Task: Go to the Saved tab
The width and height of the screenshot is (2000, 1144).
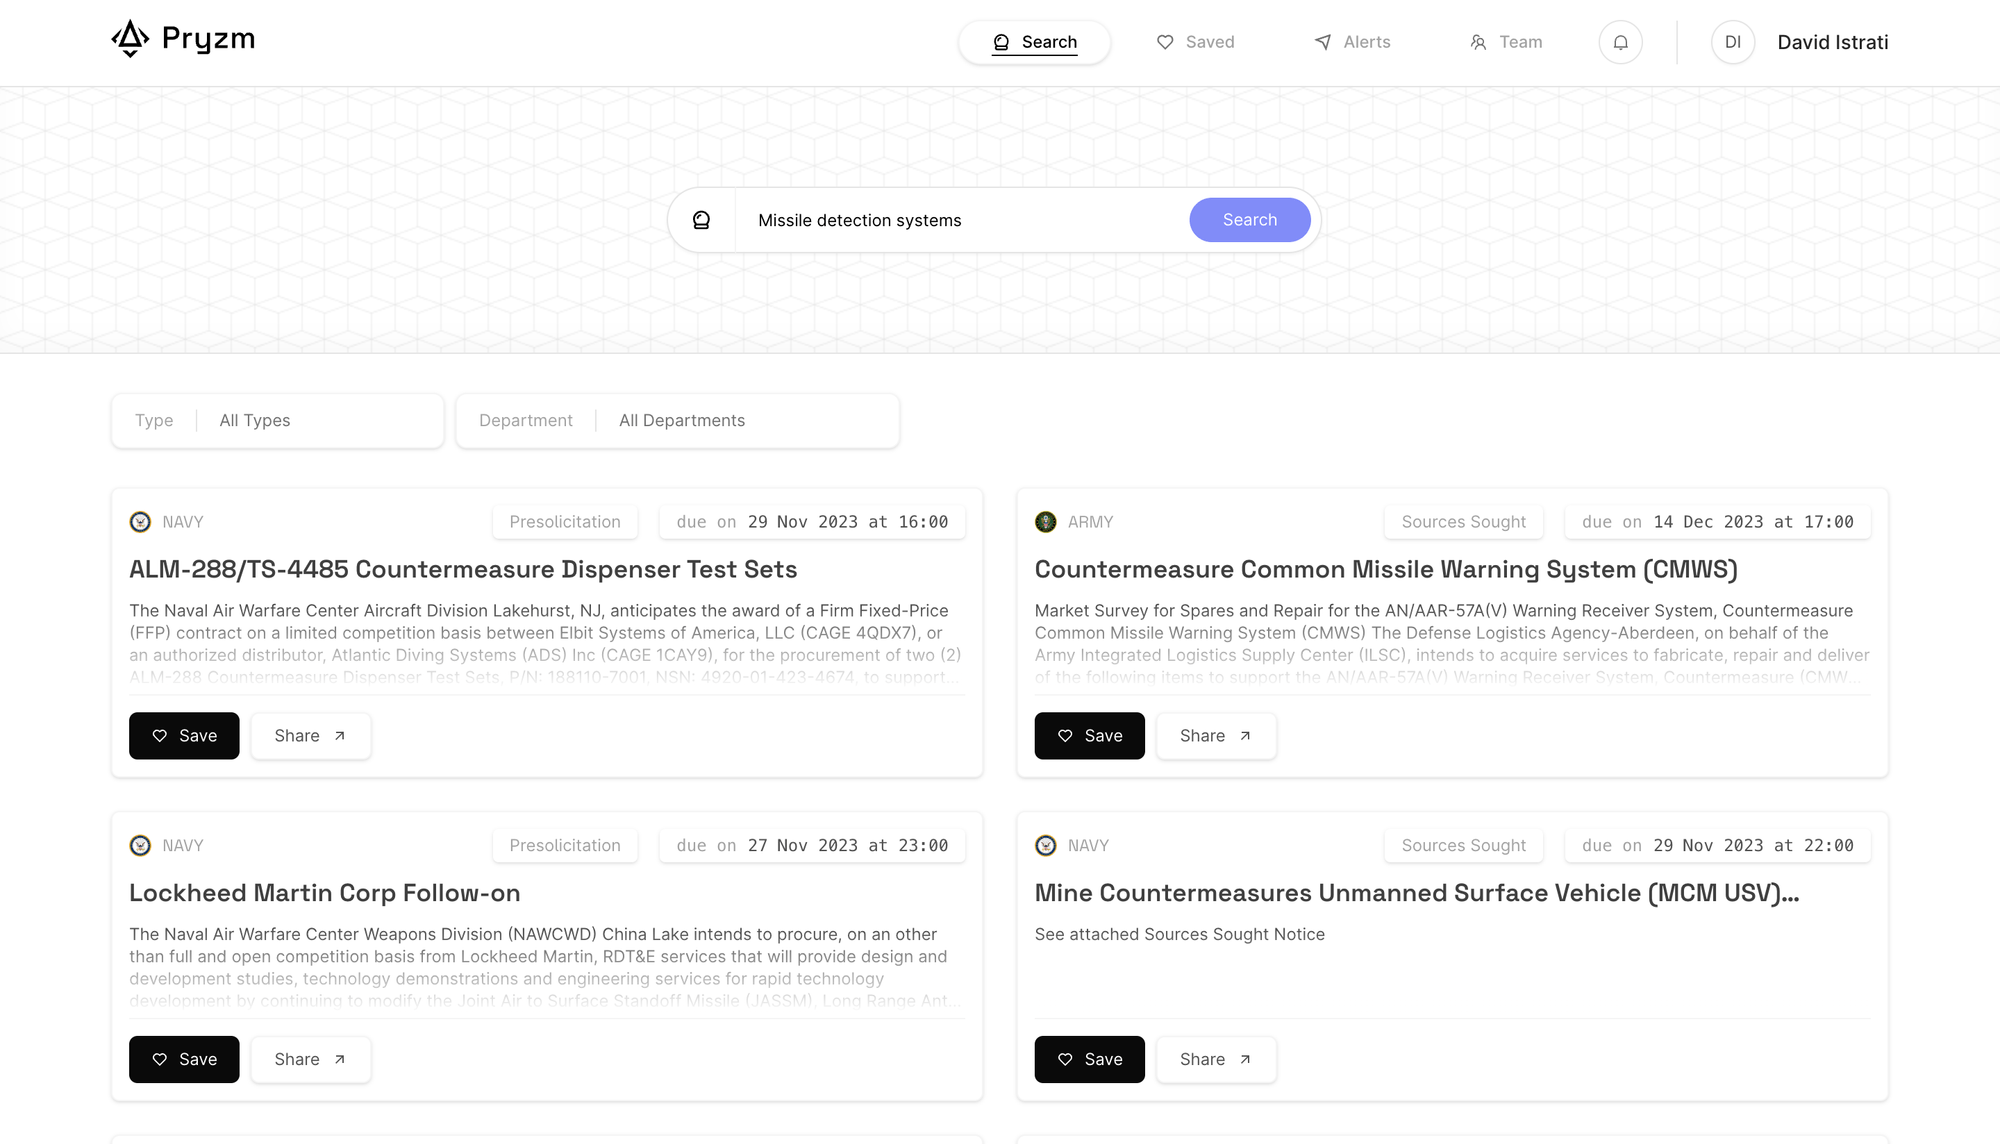Action: (x=1196, y=42)
